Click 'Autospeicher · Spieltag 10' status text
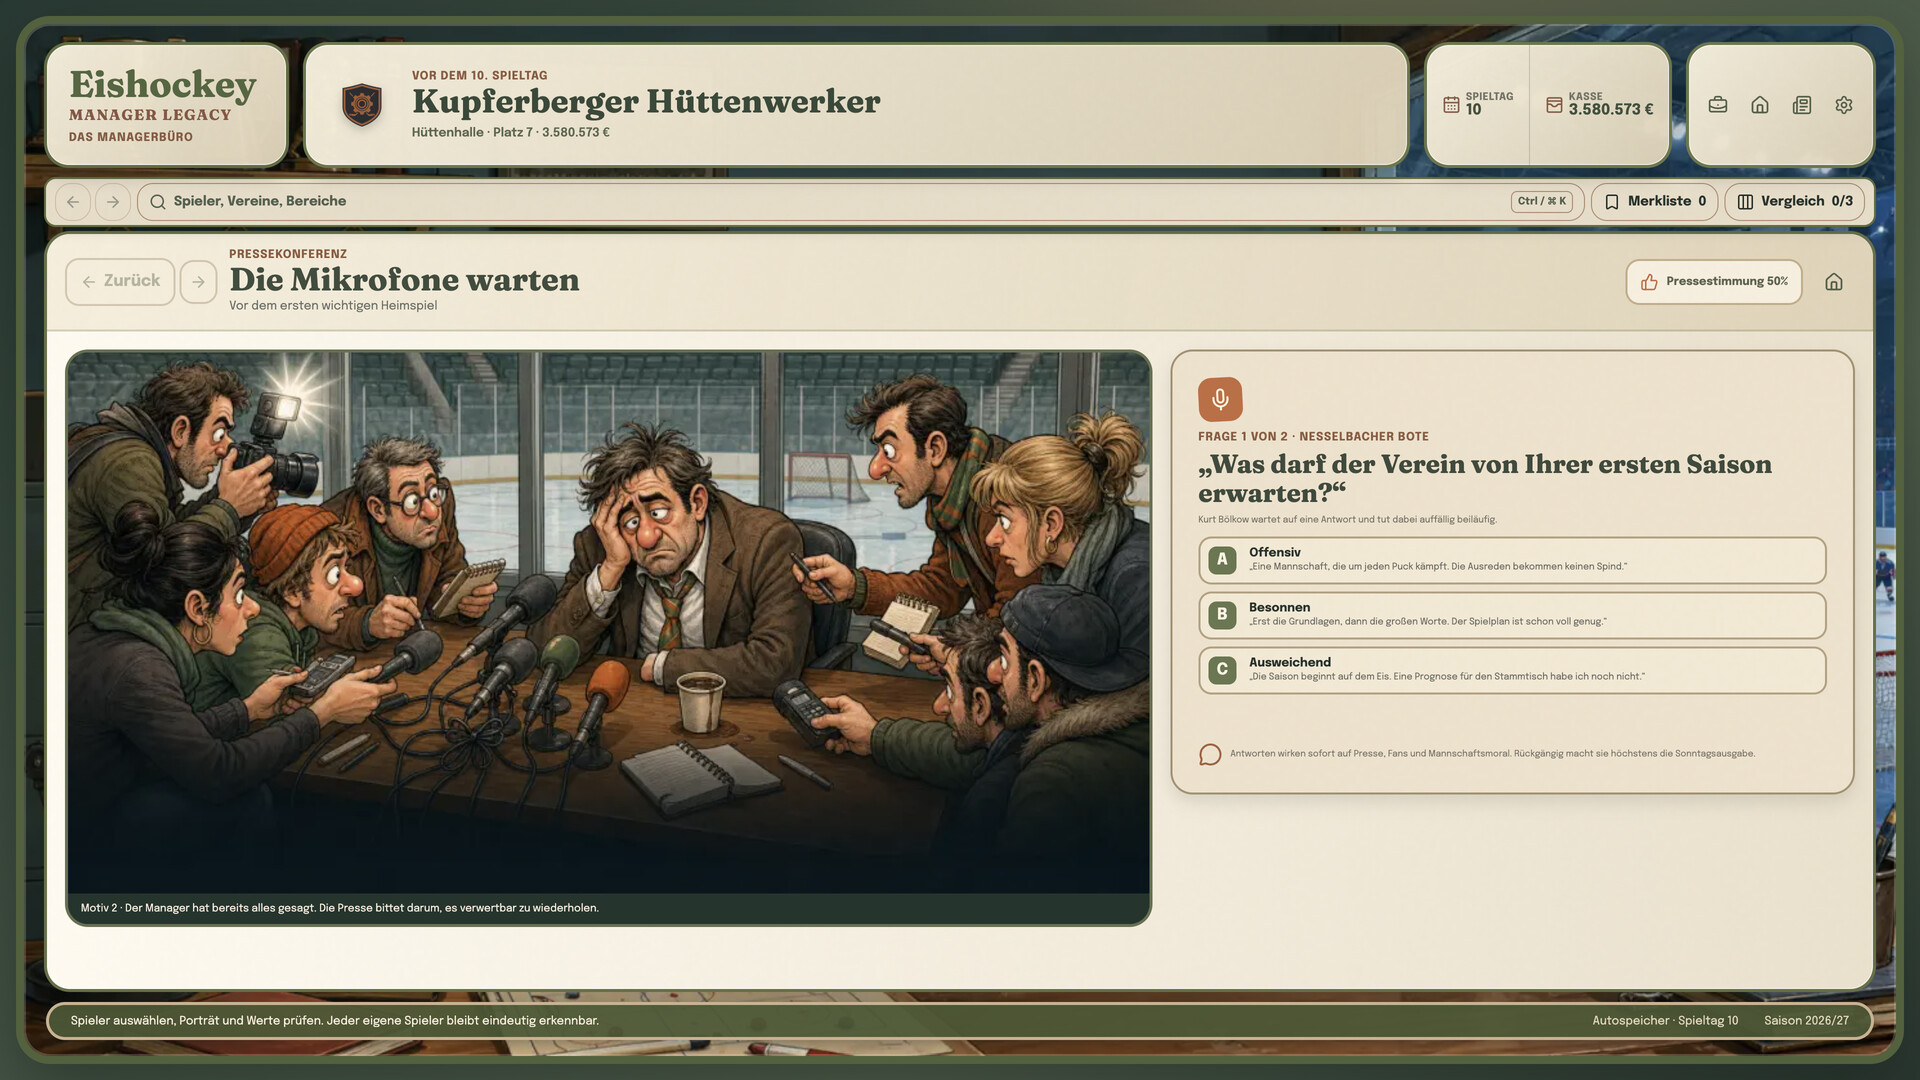Viewport: 1920px width, 1080px height. click(1665, 1021)
